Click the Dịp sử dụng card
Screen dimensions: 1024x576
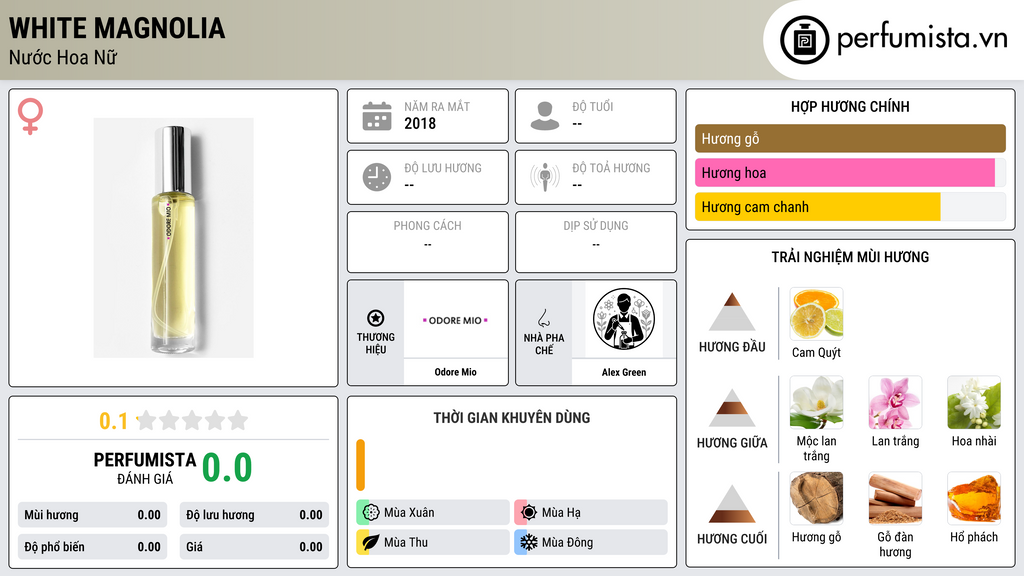[x=596, y=242]
